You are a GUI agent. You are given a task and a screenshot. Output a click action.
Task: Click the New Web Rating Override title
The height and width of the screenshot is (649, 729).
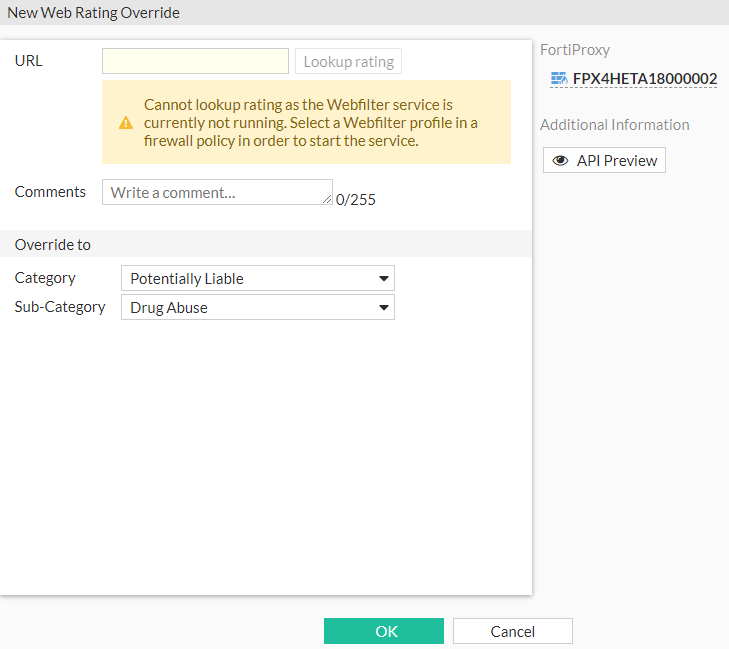tap(94, 13)
